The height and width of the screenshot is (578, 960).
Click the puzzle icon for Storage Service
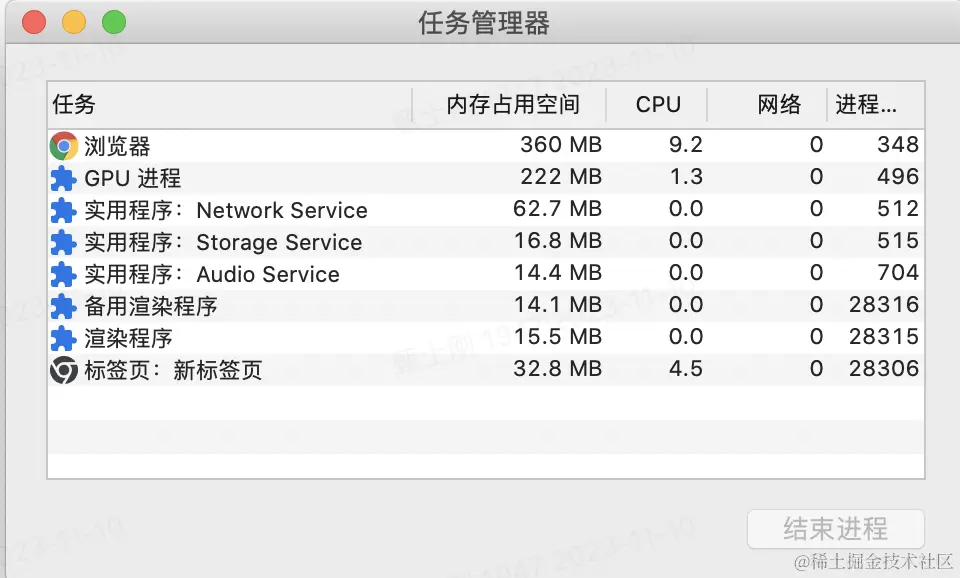[x=64, y=243]
